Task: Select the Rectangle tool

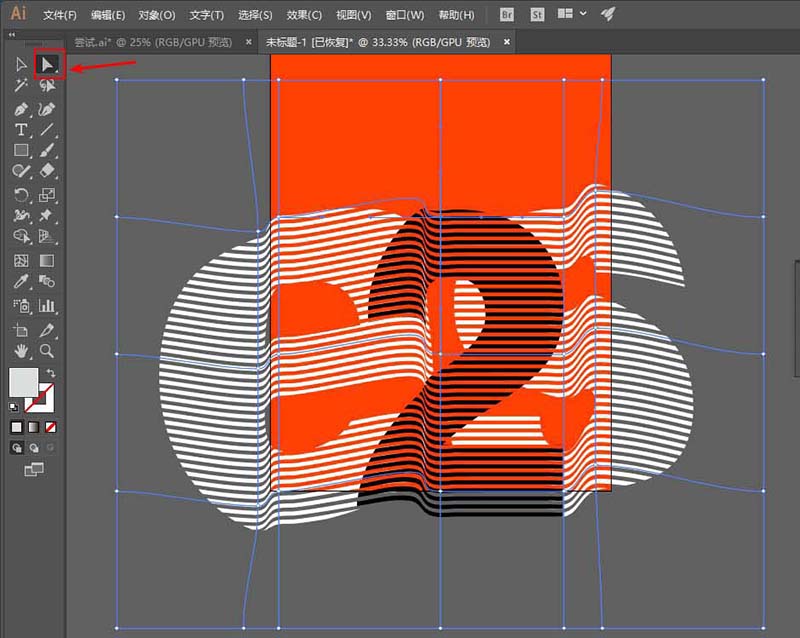Action: click(21, 150)
